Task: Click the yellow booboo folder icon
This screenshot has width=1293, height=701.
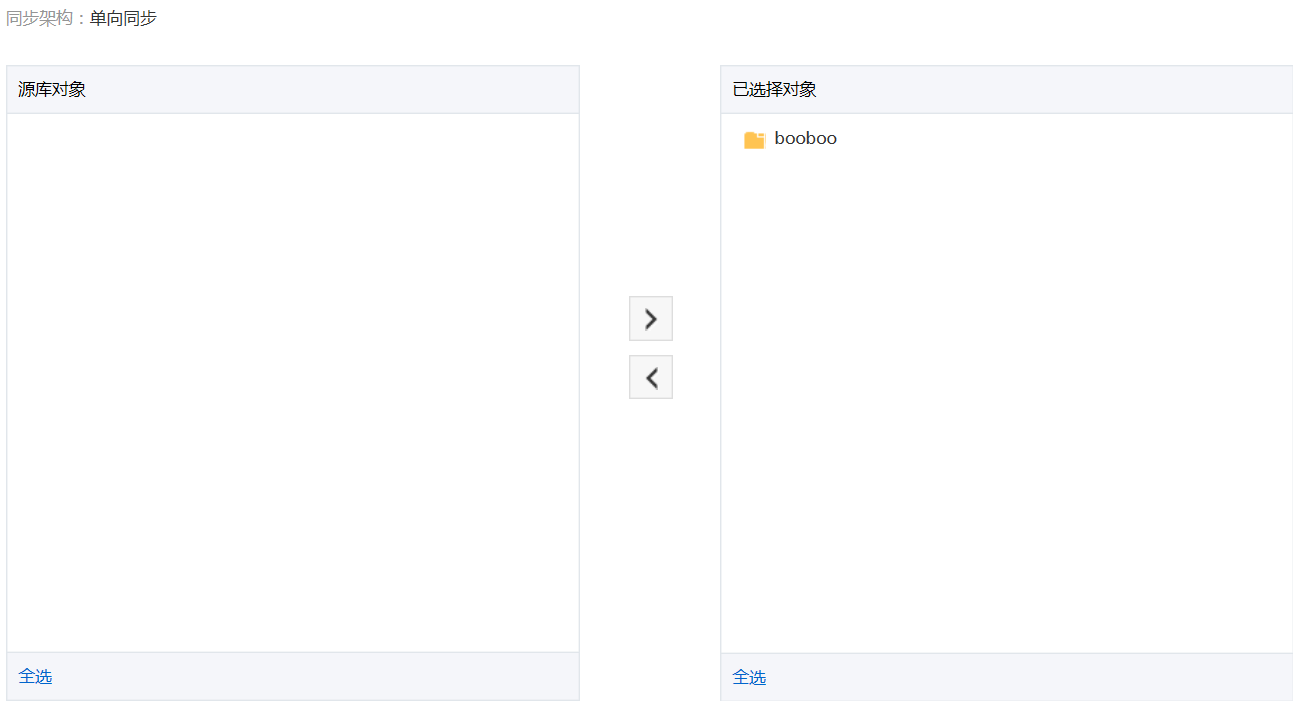Action: coord(754,140)
